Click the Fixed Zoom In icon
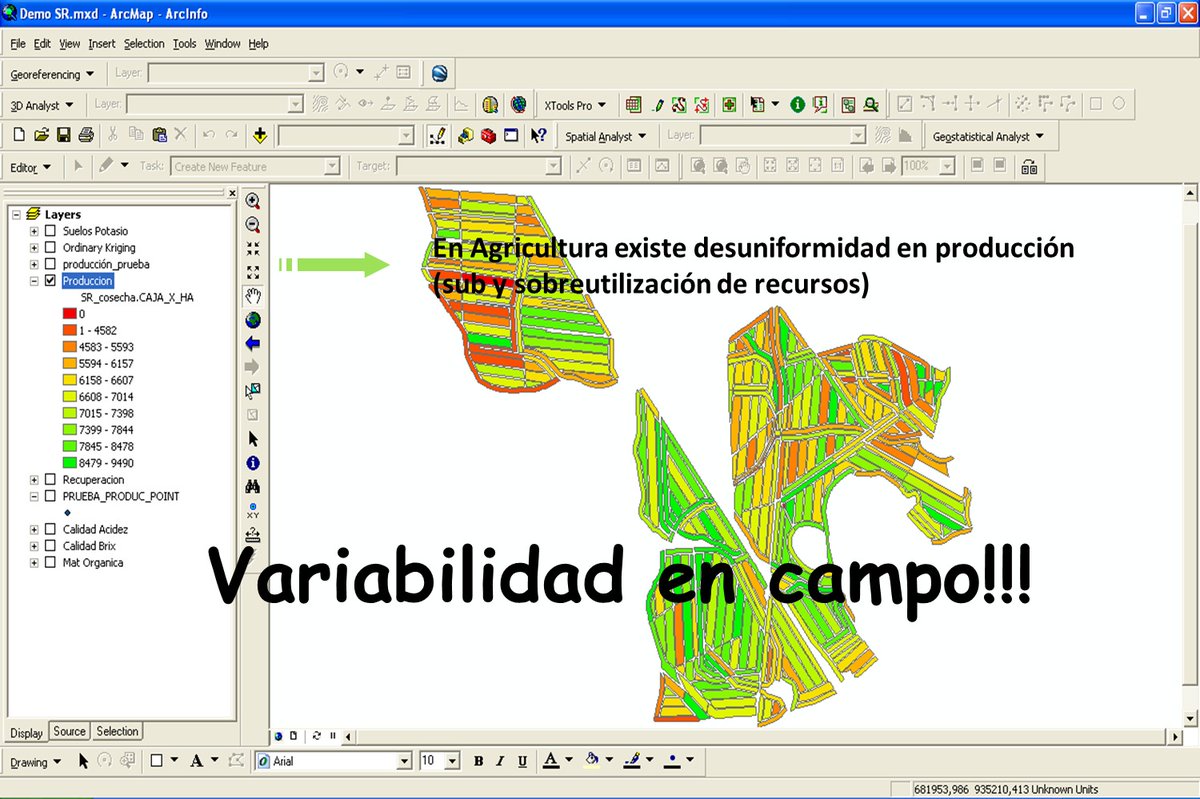The height and width of the screenshot is (799, 1200). click(253, 248)
